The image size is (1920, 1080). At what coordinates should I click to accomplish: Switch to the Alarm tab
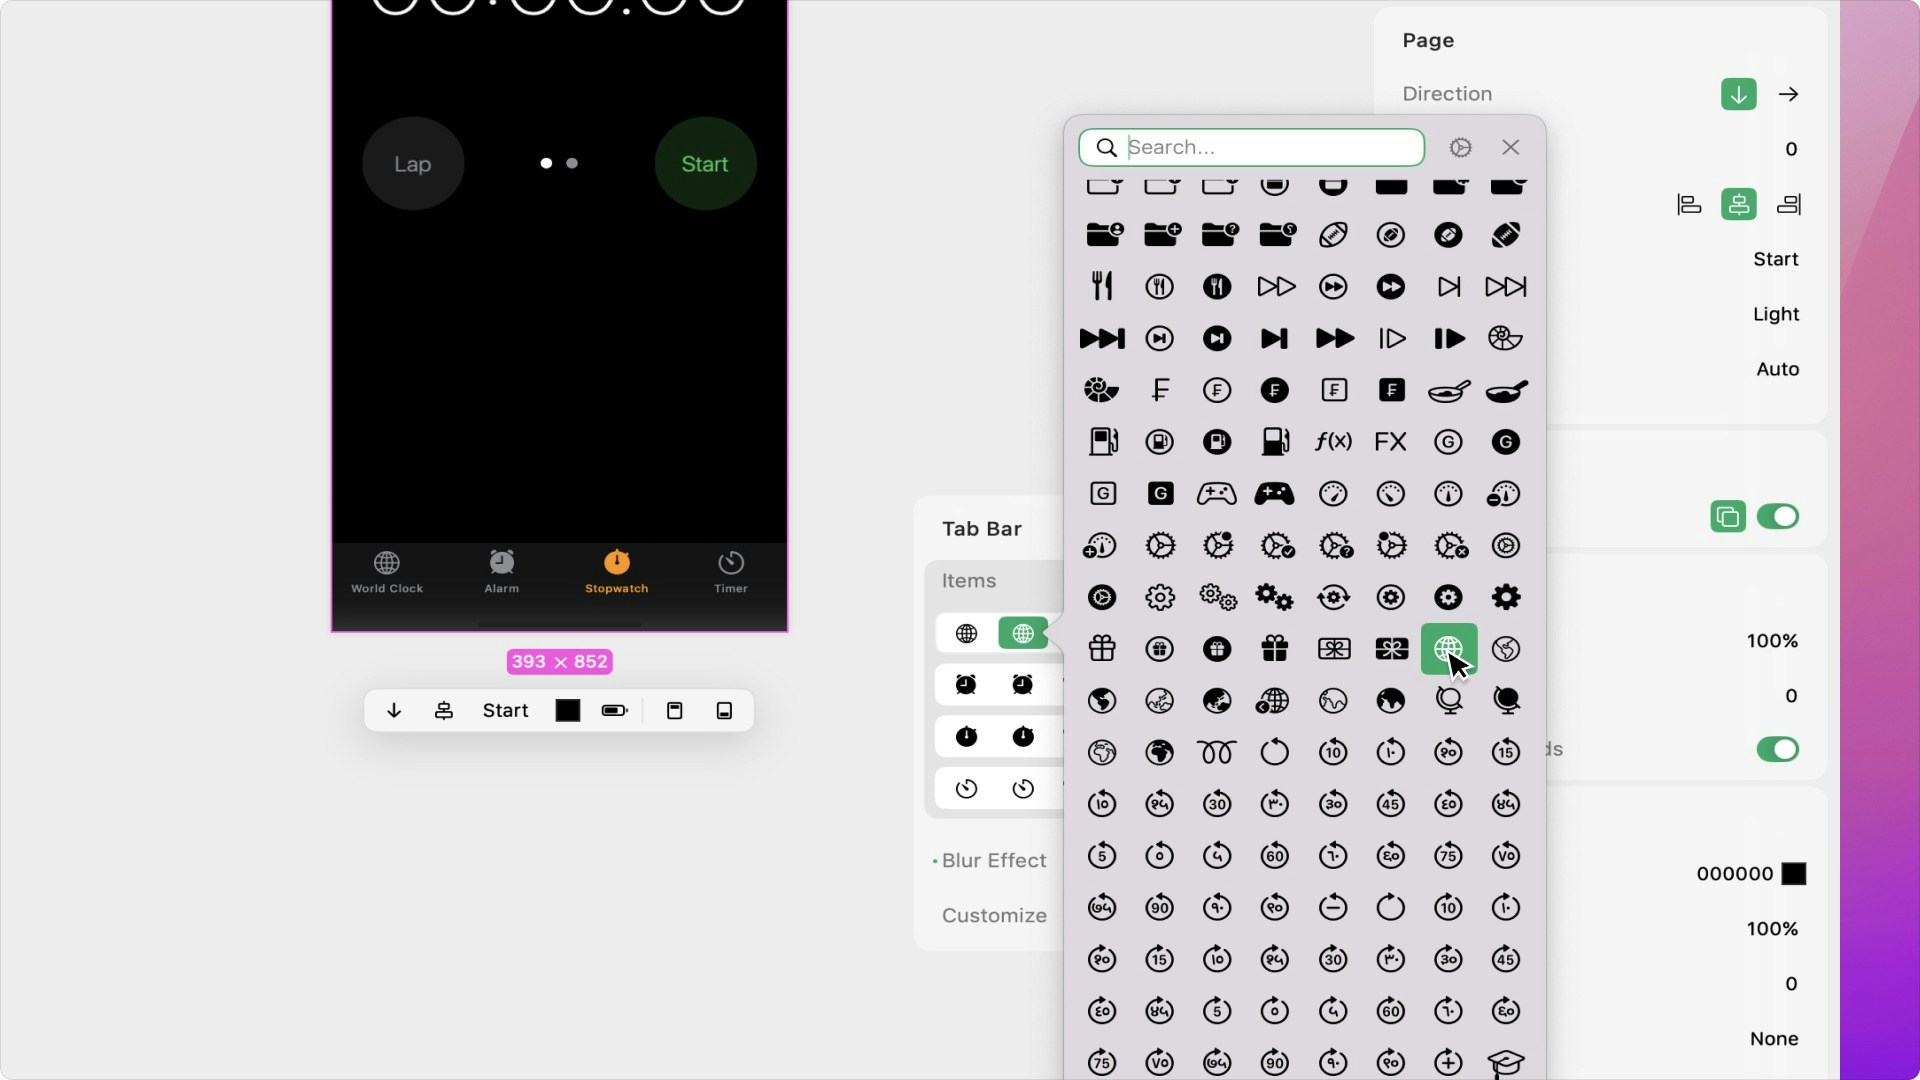(501, 572)
